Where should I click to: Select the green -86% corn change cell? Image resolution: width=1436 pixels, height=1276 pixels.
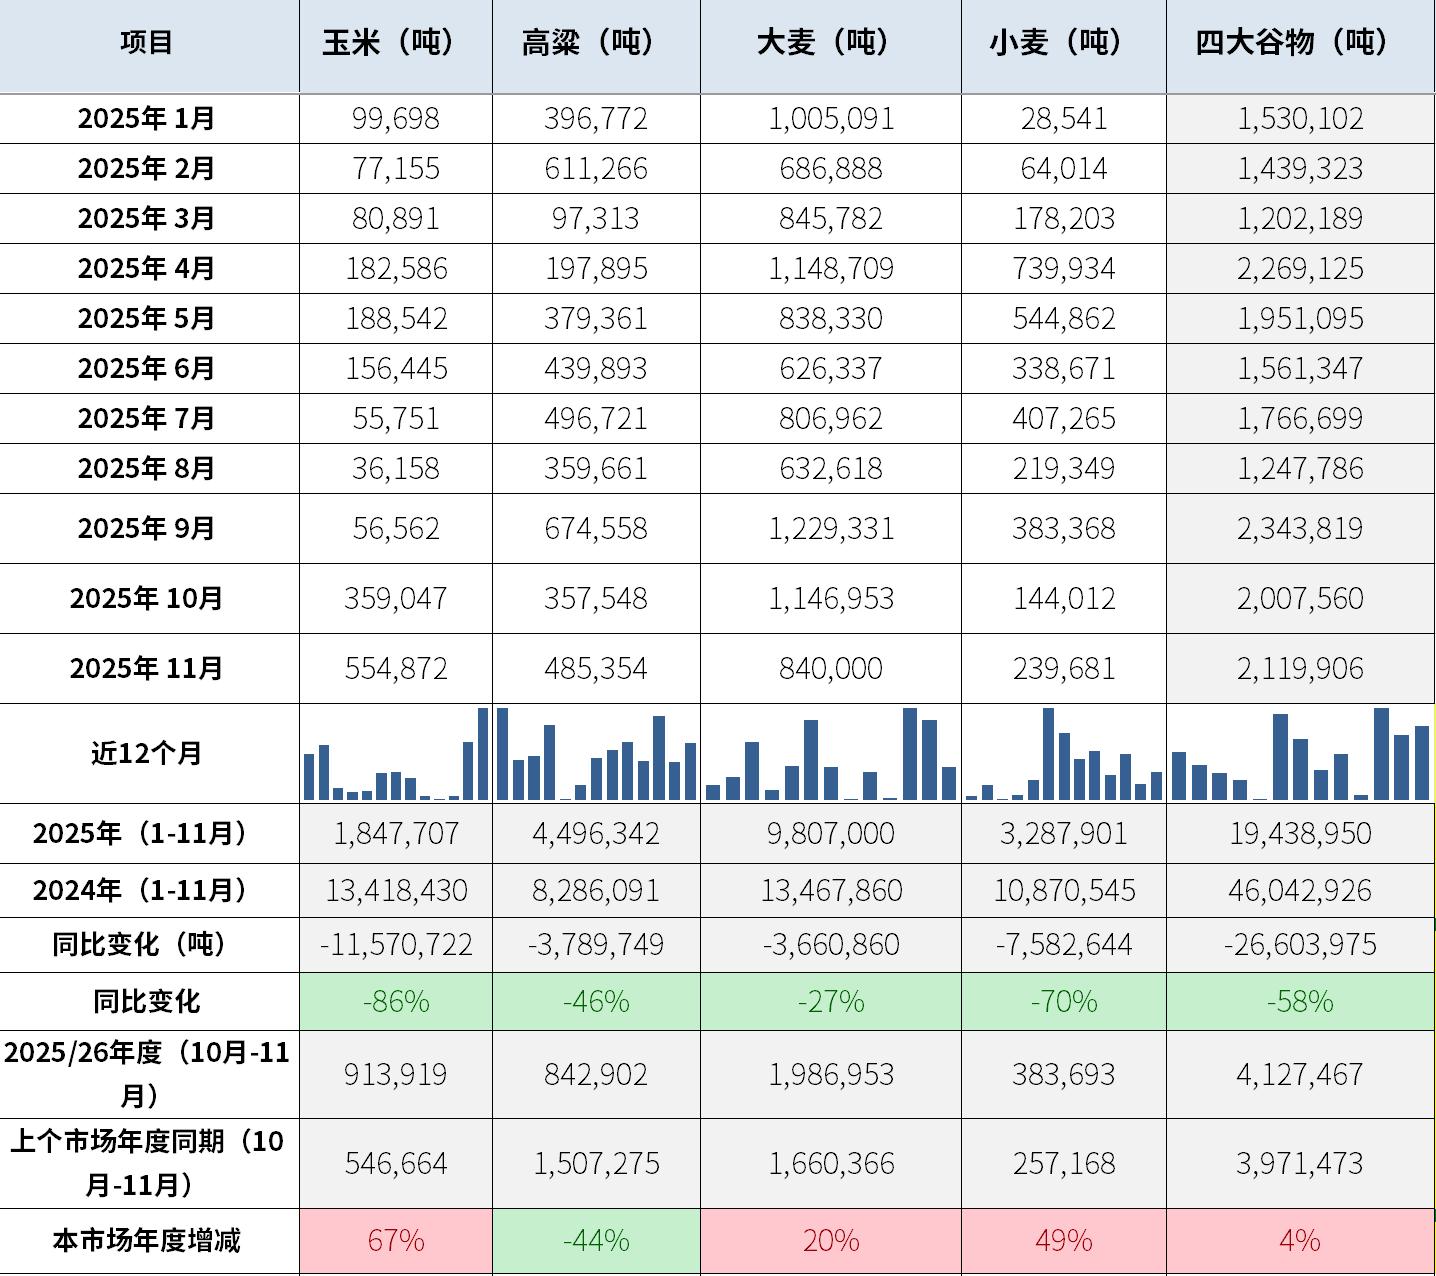click(396, 1001)
